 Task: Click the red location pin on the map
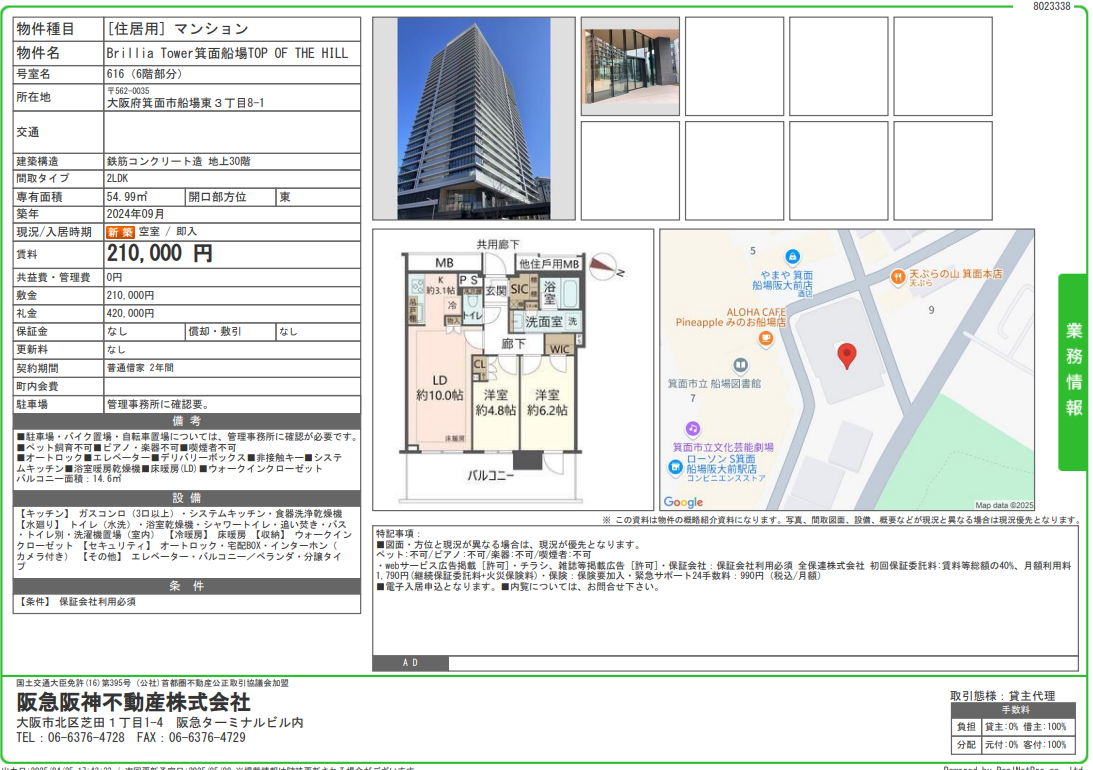coord(846,355)
